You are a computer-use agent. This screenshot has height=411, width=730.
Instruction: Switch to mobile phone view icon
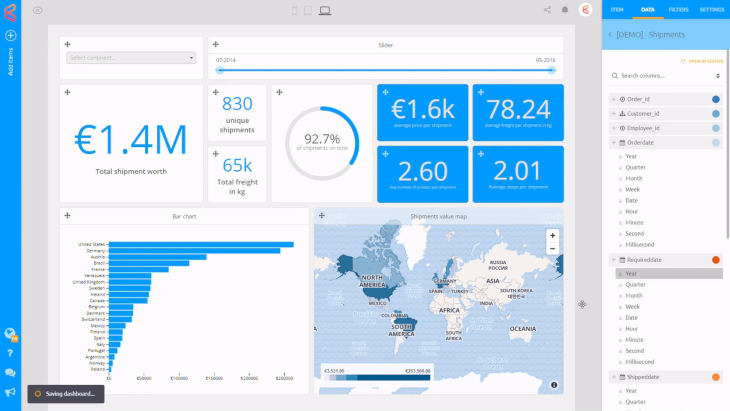[x=294, y=10]
